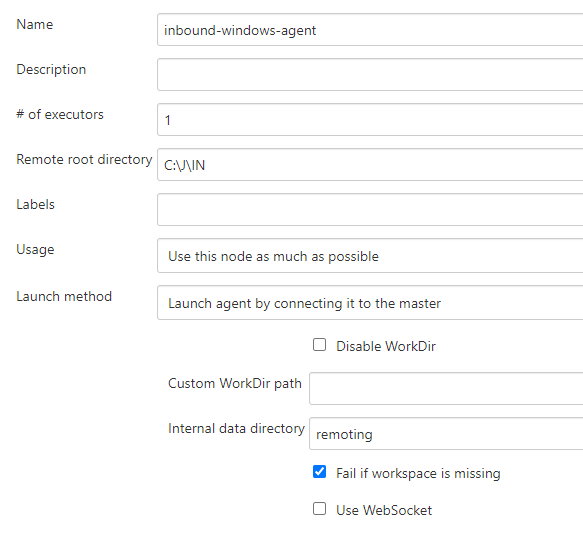Click the Name field containing inbound-windows-agent
The height and width of the screenshot is (550, 583).
point(370,30)
